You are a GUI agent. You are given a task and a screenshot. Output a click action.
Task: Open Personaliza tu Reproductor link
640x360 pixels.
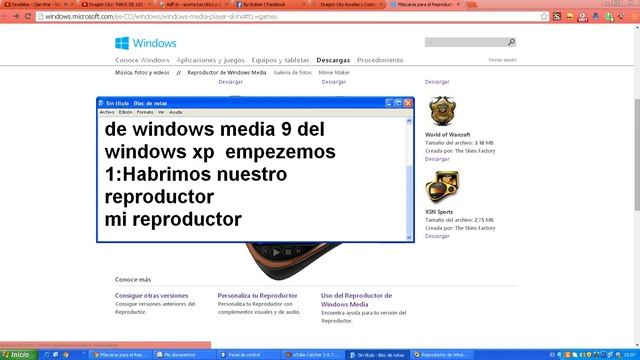(x=258, y=296)
